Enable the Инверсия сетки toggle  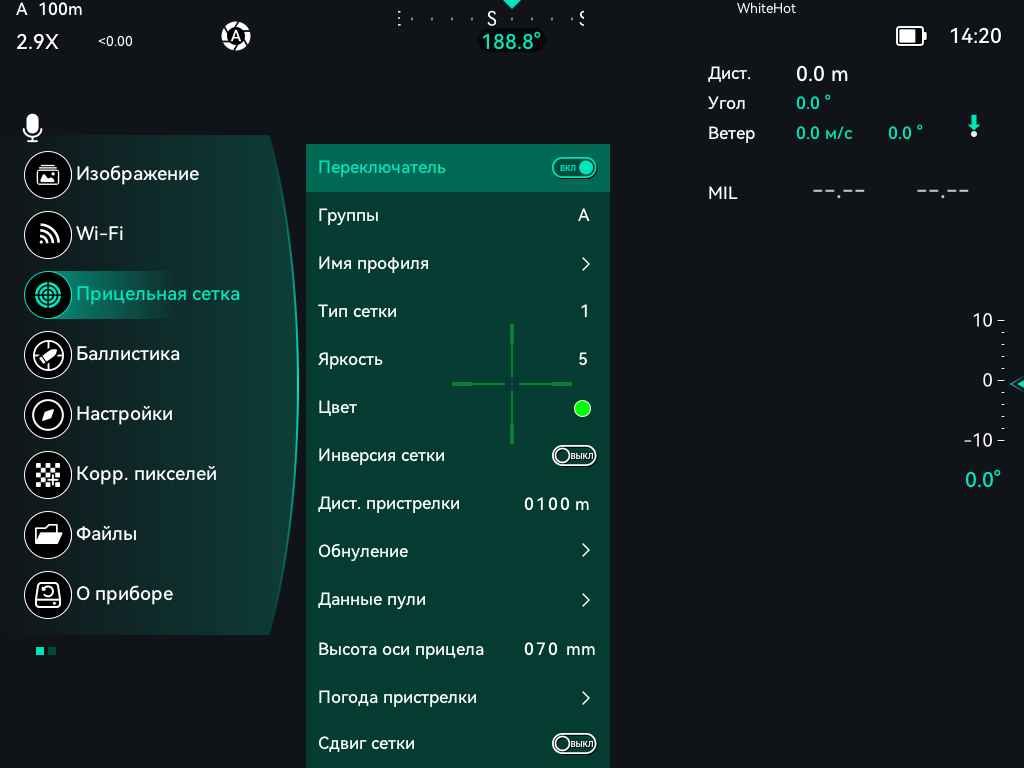(x=574, y=455)
